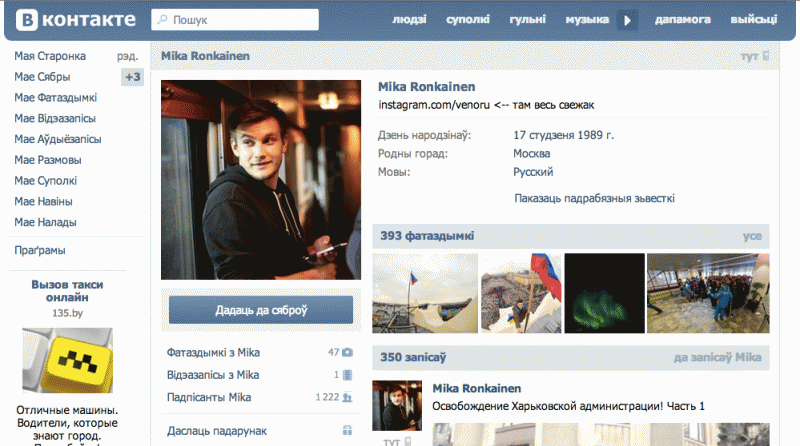Image resolution: width=800 pixels, height=446 pixels.
Task: Click post author name Mika Ronkainen
Action: click(477, 388)
